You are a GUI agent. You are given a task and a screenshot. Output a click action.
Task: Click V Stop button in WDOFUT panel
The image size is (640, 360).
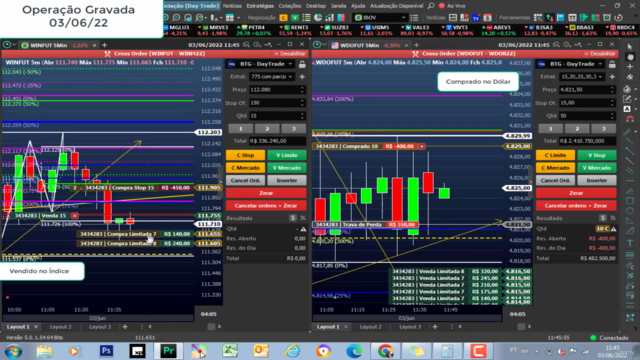597,155
